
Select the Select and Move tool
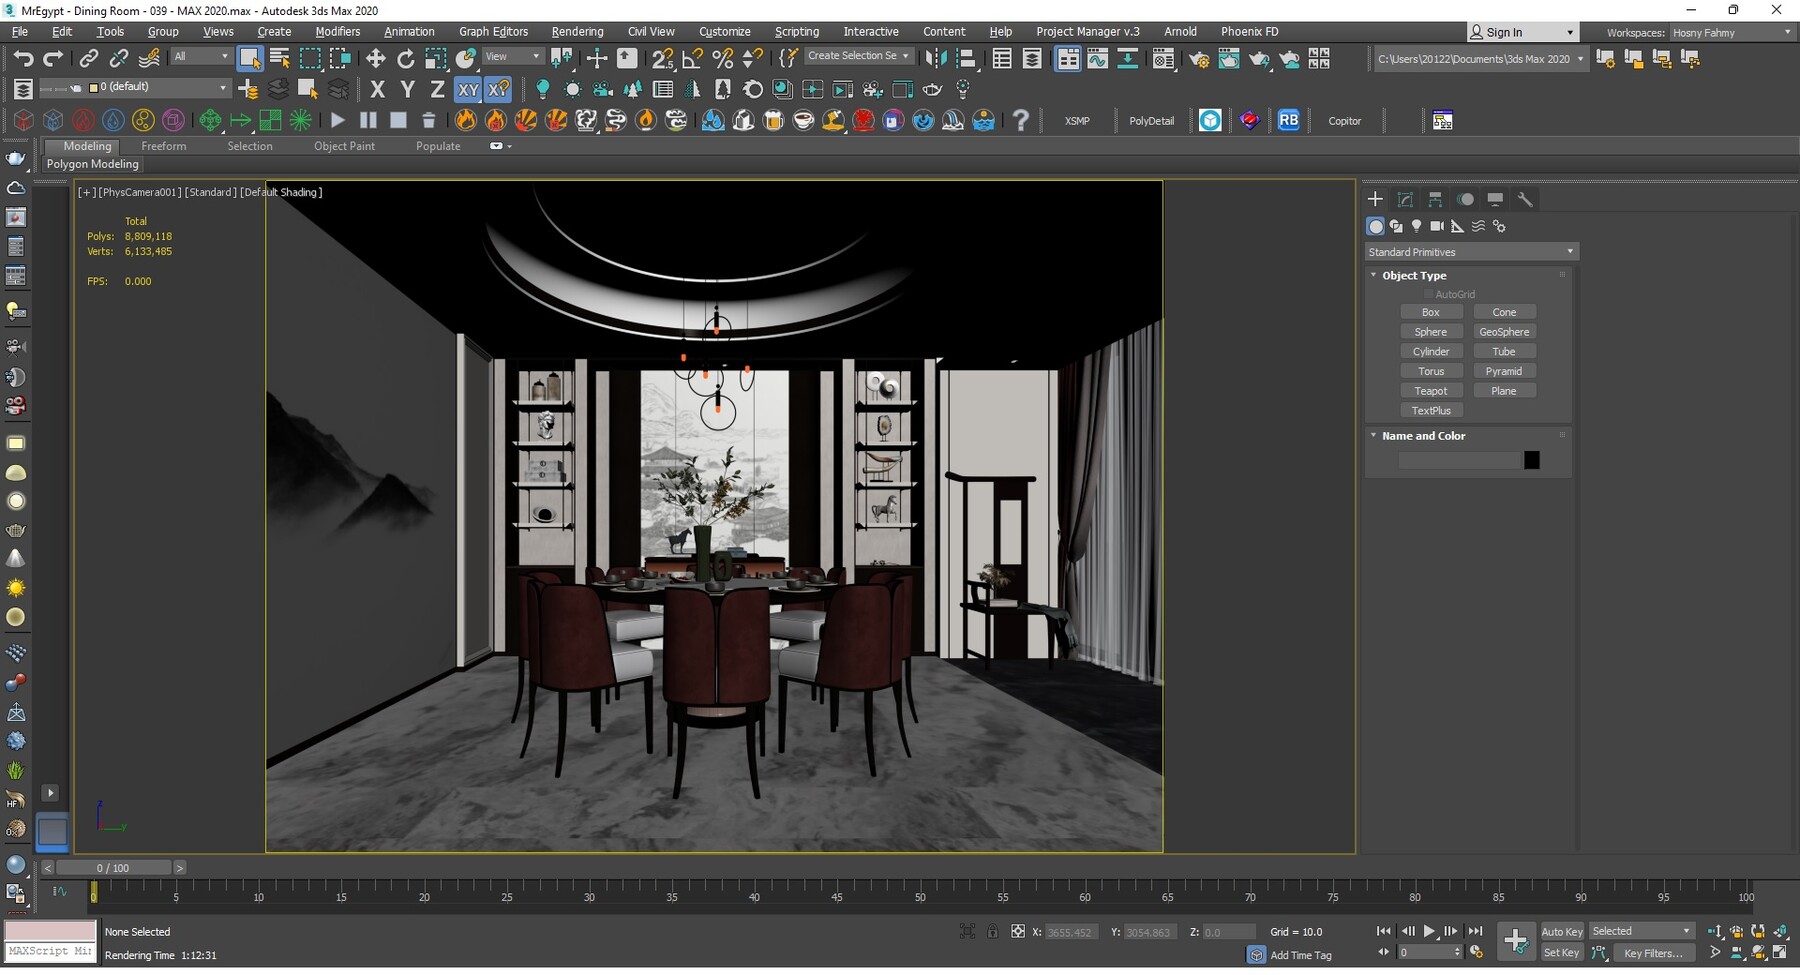[x=377, y=59]
